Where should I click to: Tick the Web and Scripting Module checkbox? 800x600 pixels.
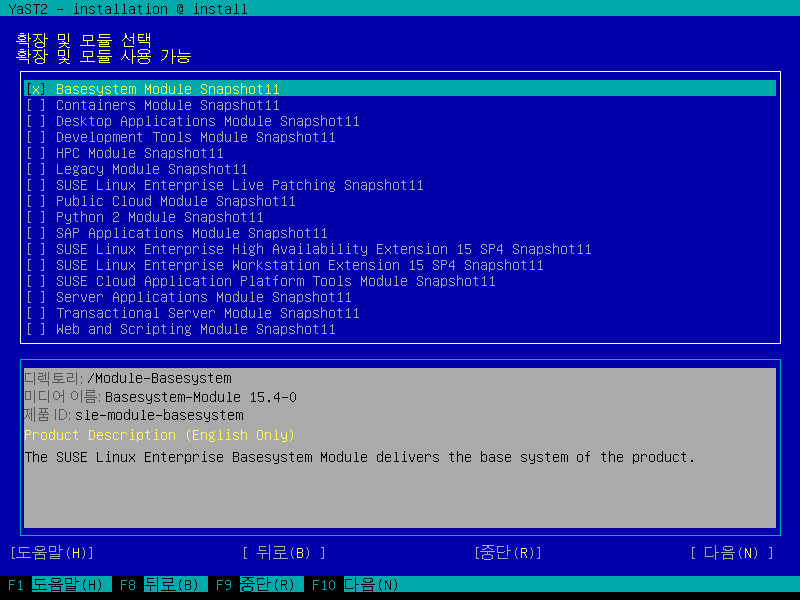37,329
